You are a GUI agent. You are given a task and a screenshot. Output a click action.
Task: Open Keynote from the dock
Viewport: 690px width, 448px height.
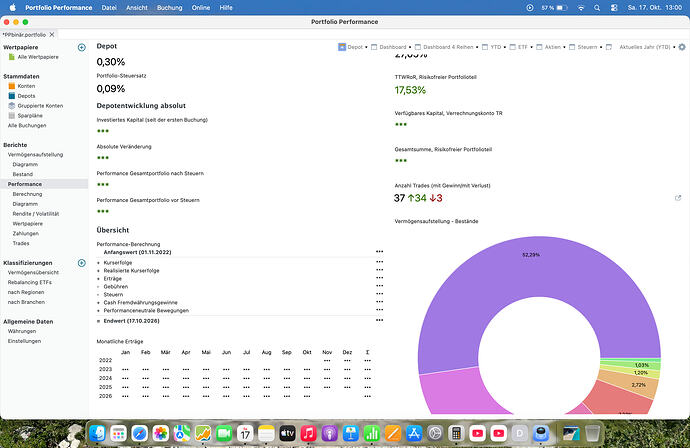pos(351,433)
